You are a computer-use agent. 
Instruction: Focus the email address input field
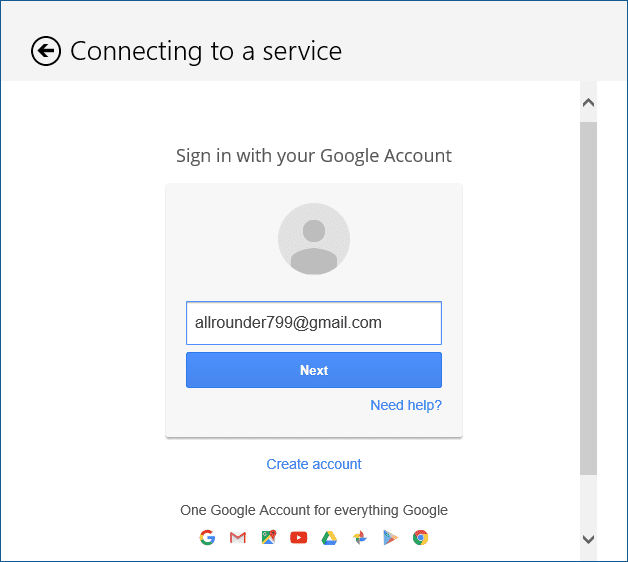click(x=314, y=323)
